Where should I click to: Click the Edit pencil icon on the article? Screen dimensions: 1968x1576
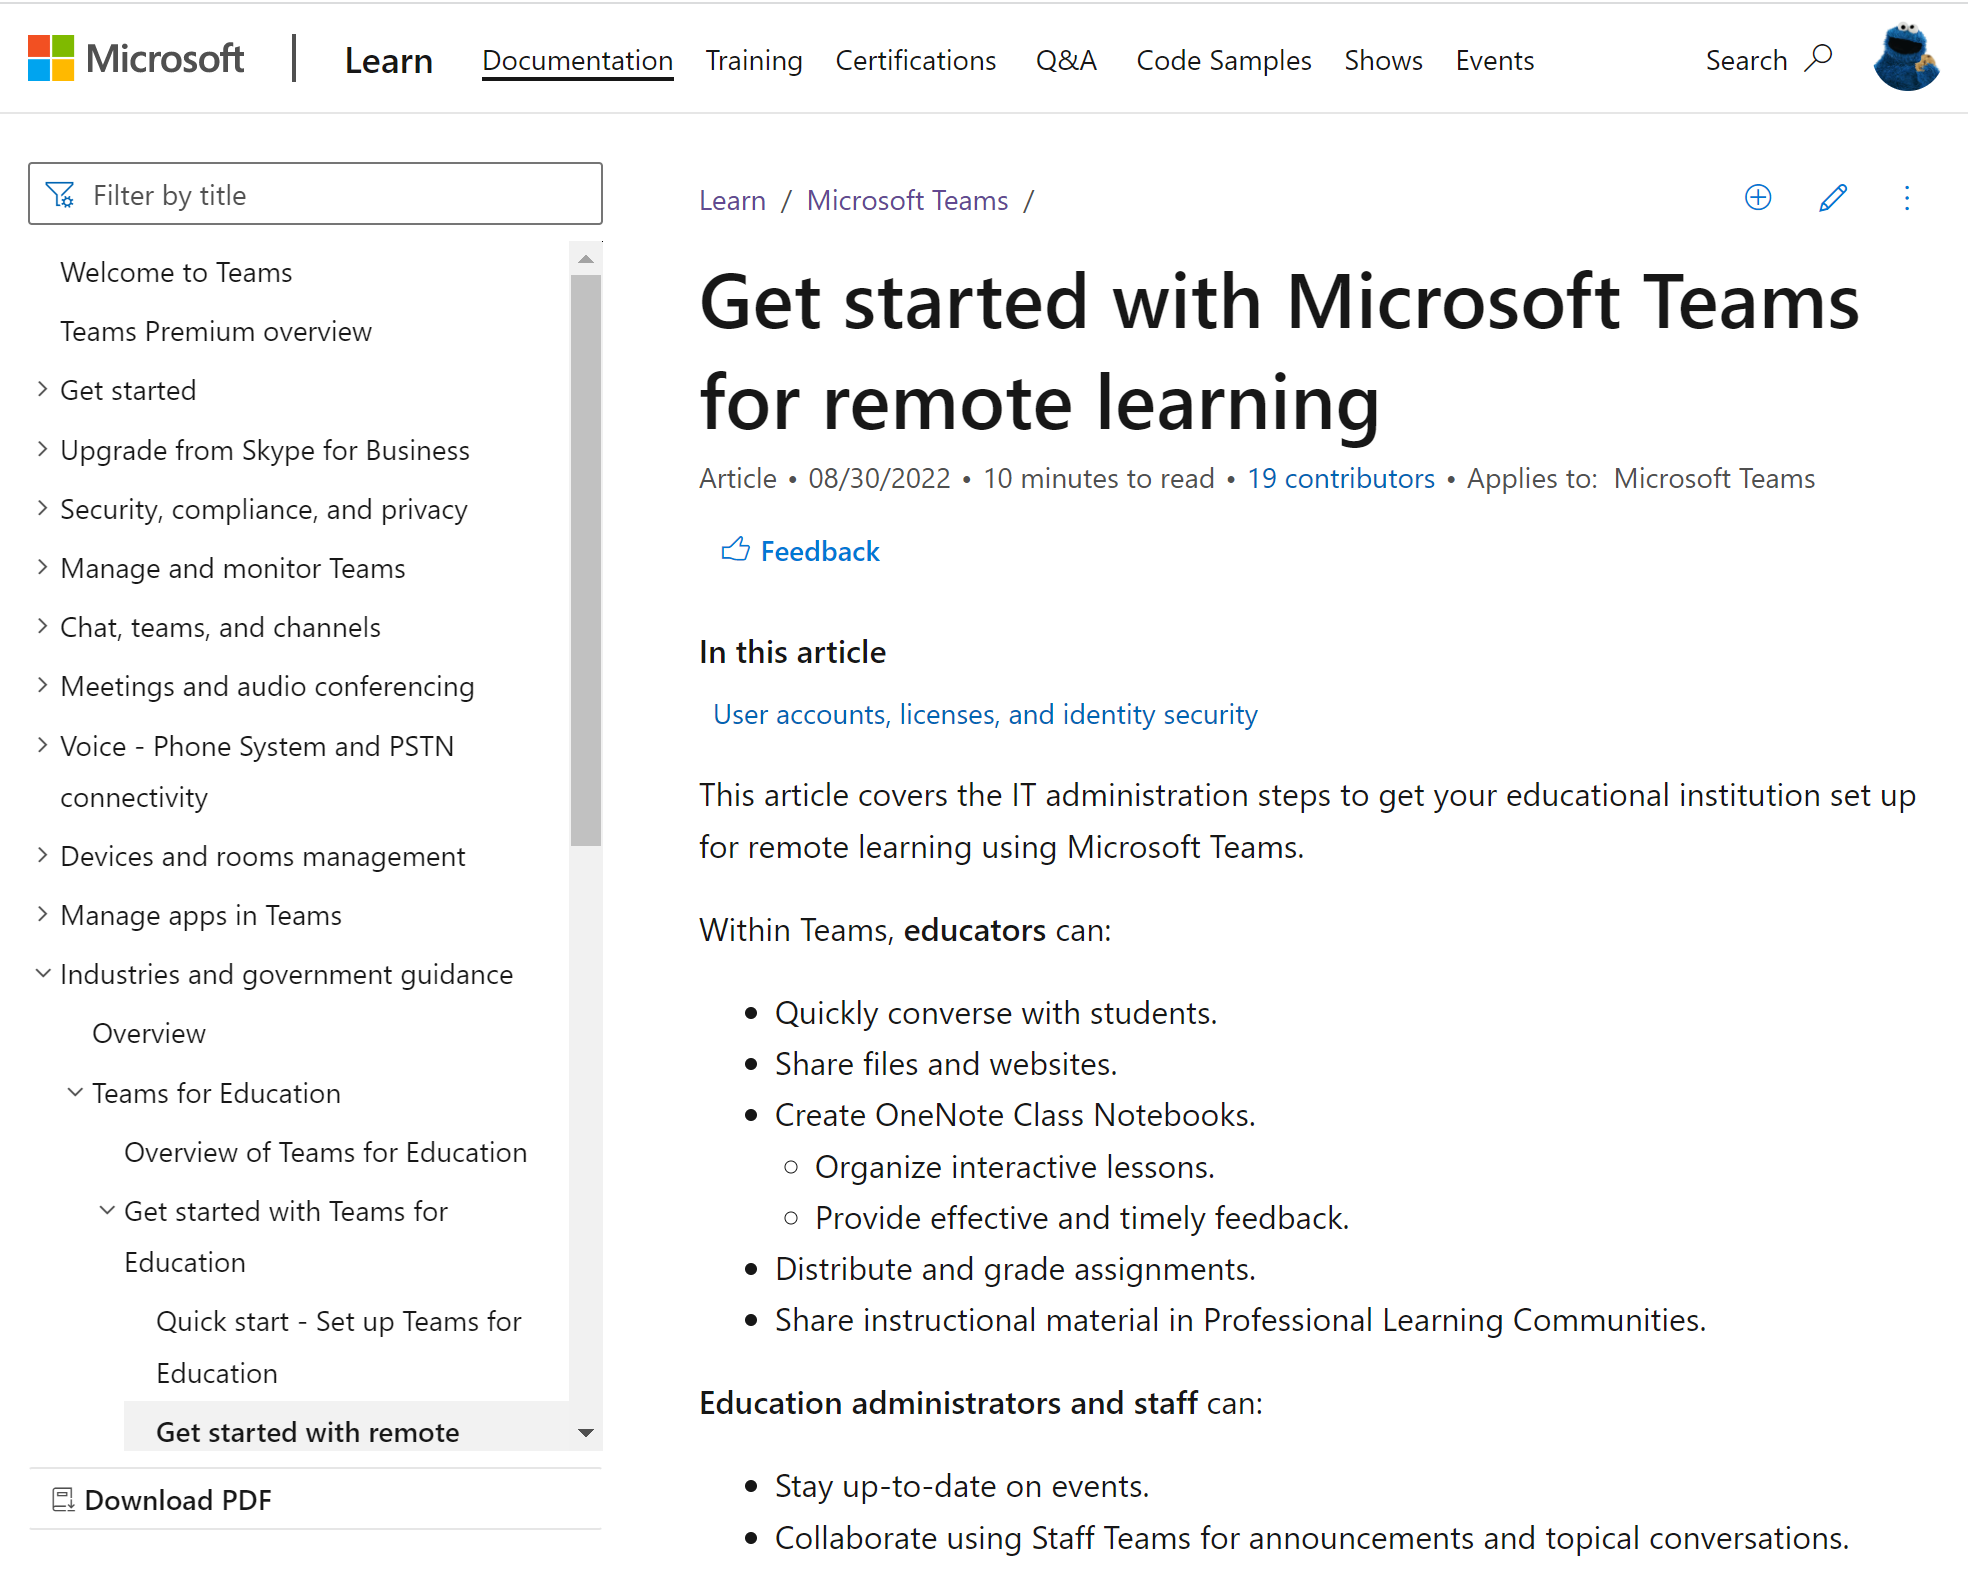pos(1831,198)
